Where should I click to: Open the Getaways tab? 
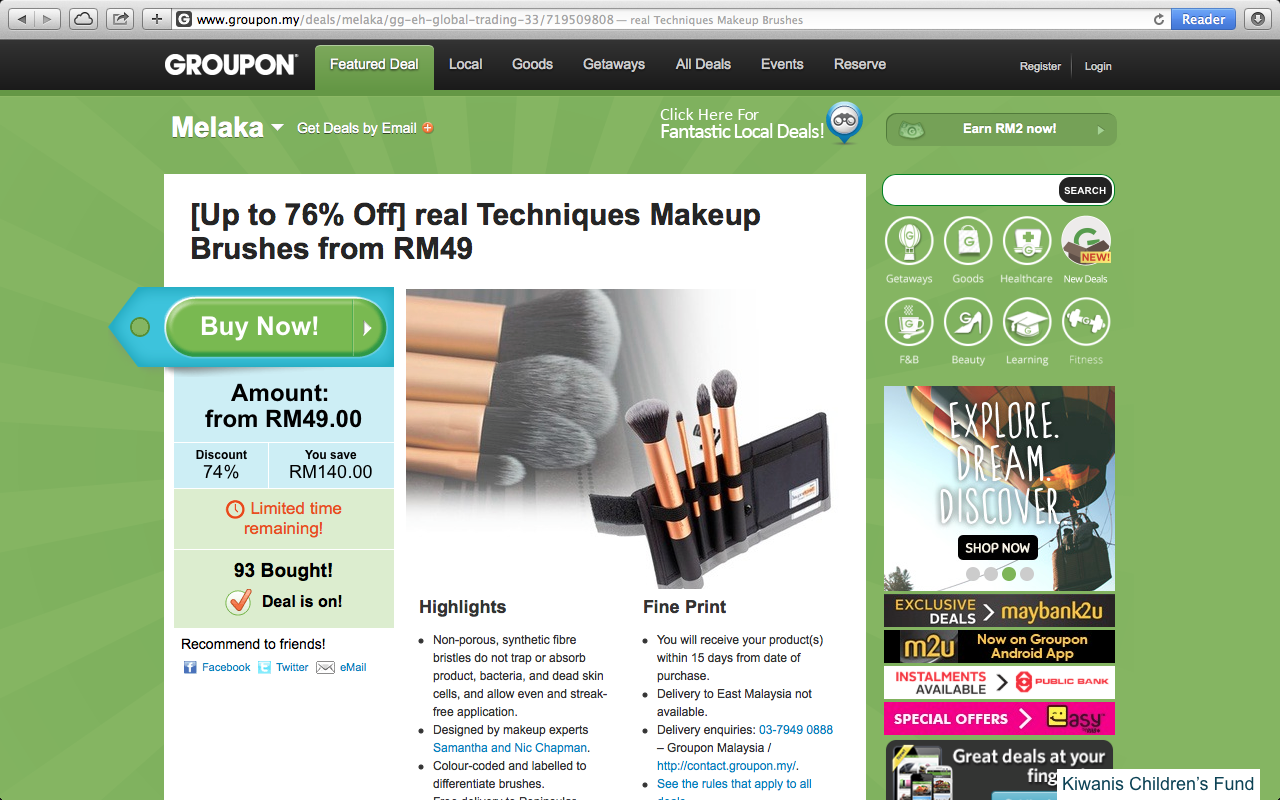click(614, 65)
